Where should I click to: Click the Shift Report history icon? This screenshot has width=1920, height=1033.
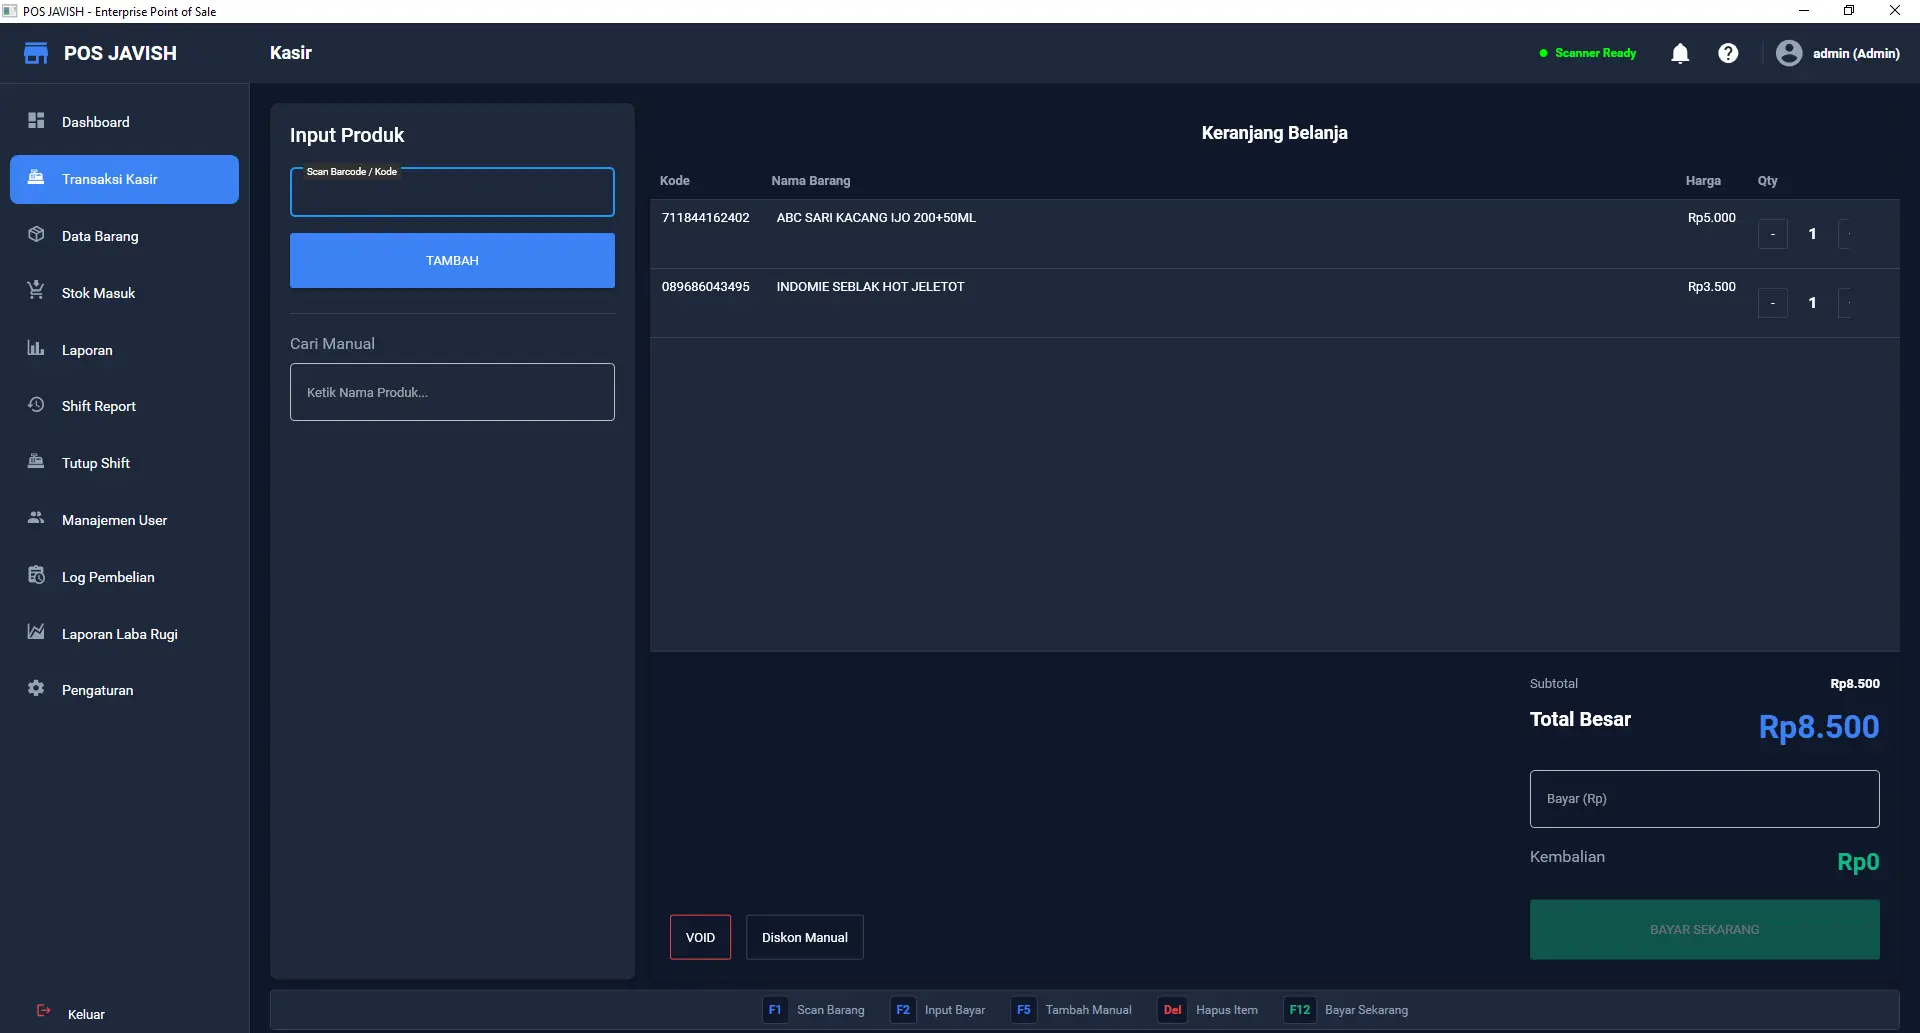pyautogui.click(x=36, y=405)
